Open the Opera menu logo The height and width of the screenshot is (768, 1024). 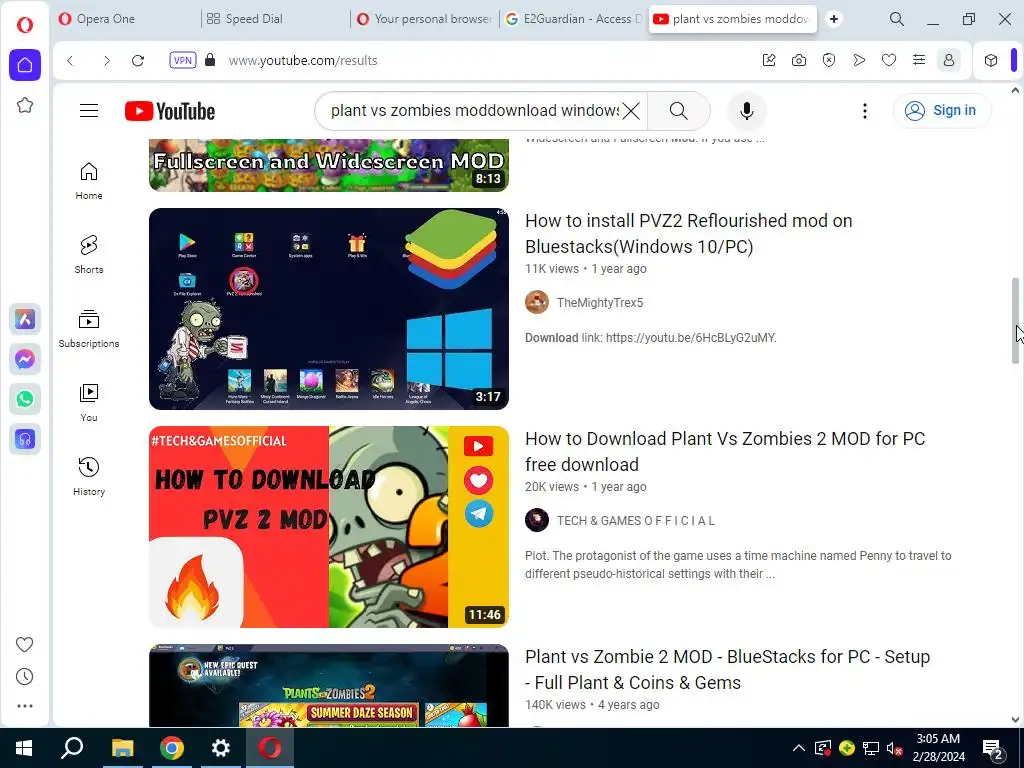[x=25, y=25]
